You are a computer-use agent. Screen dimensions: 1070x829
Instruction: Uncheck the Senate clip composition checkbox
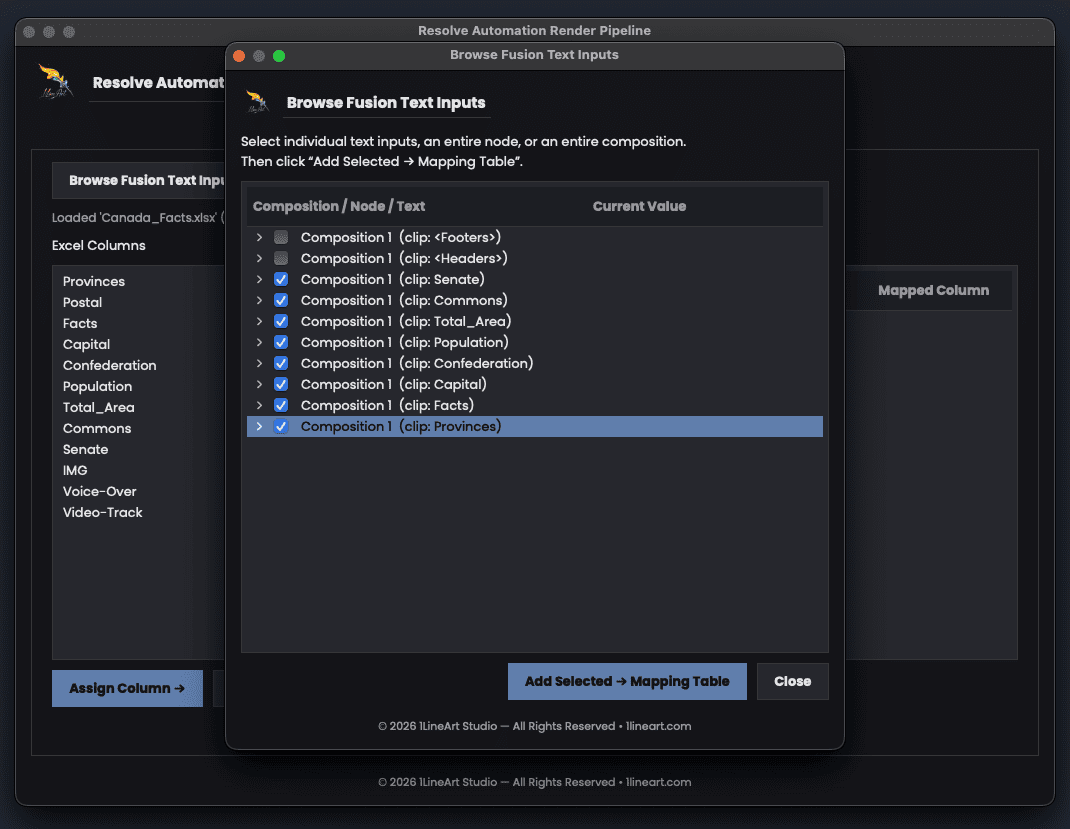(x=280, y=279)
